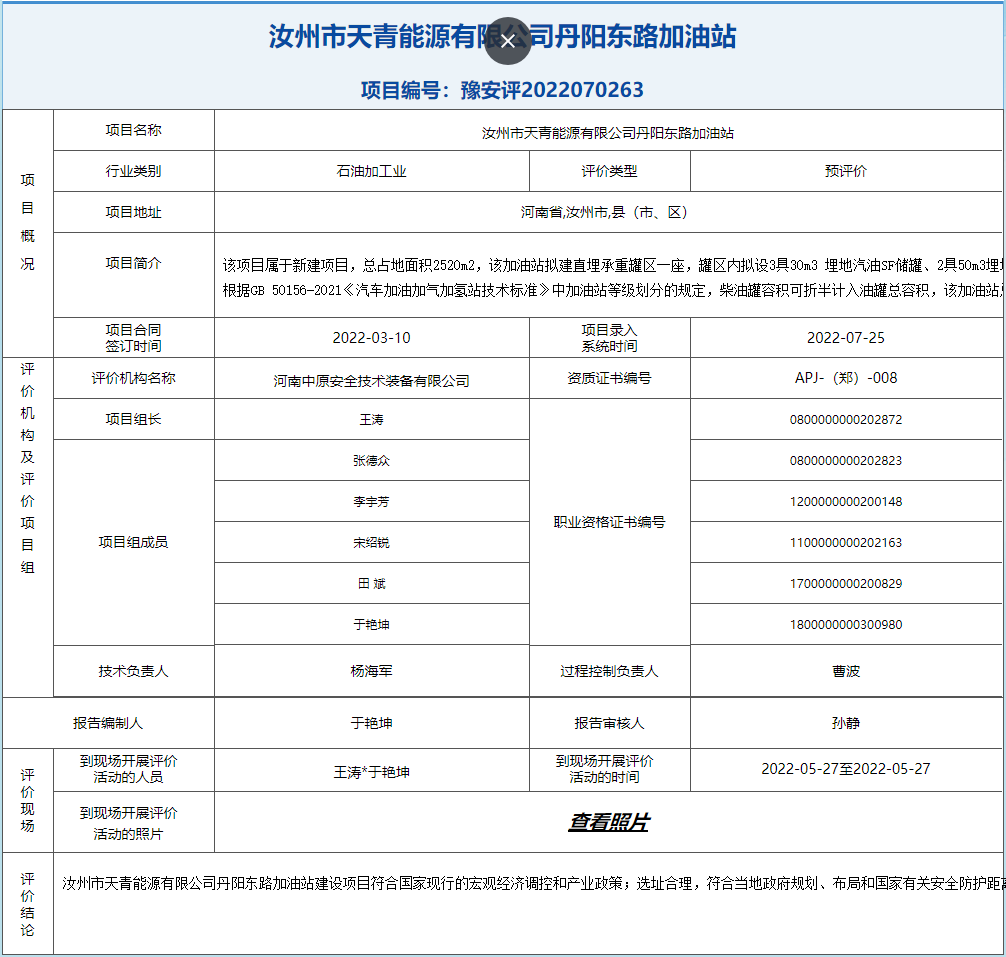The width and height of the screenshot is (1006, 957).
Task: Click the 评价机构名称 label
Action: (133, 378)
